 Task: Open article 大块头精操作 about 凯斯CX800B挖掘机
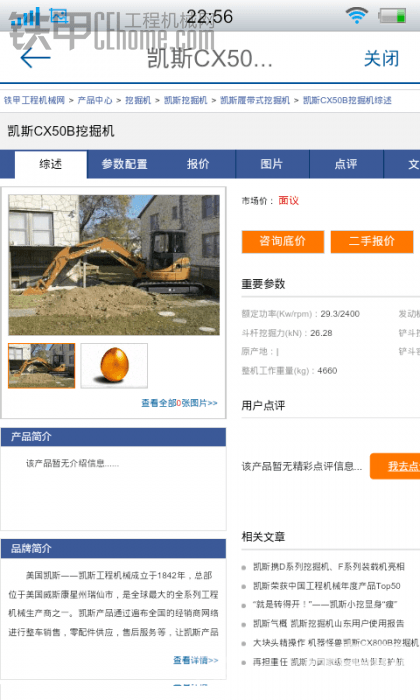click(336, 643)
